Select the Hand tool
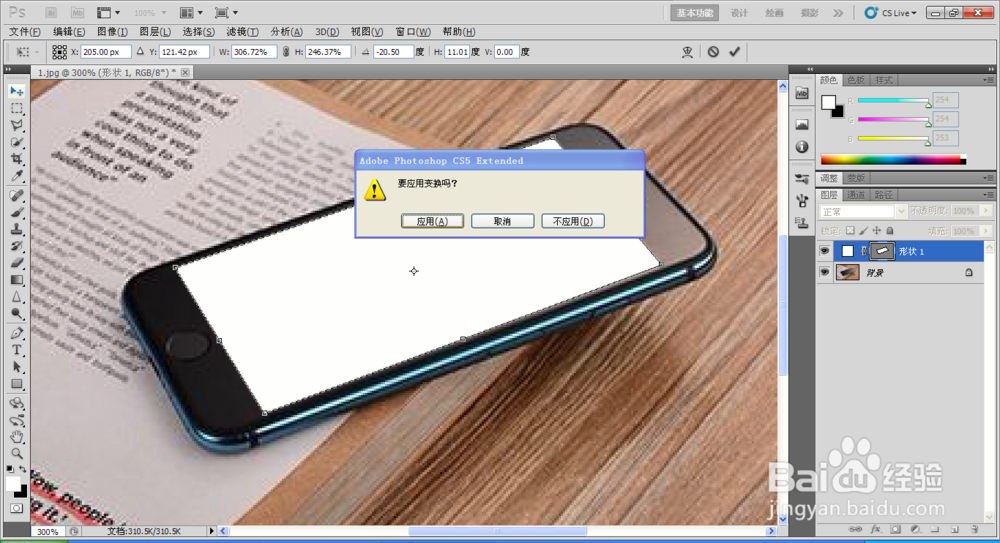 (x=17, y=437)
